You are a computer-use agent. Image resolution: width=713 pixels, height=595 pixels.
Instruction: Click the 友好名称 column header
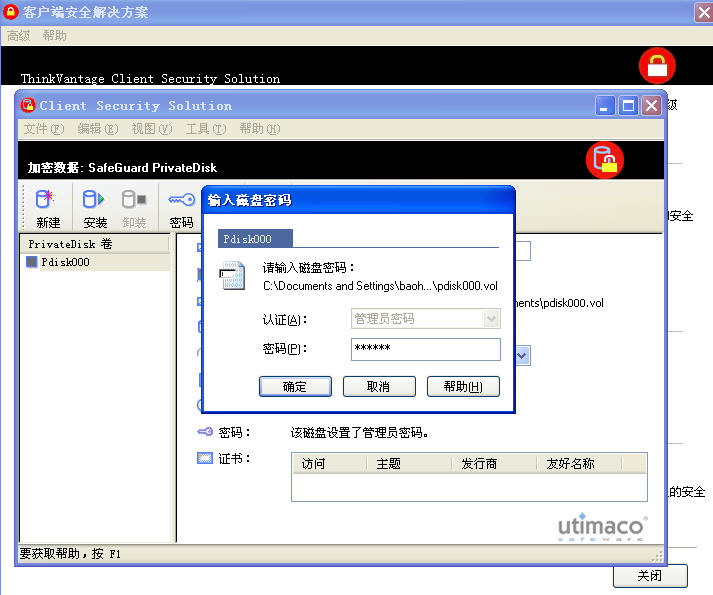tap(579, 464)
